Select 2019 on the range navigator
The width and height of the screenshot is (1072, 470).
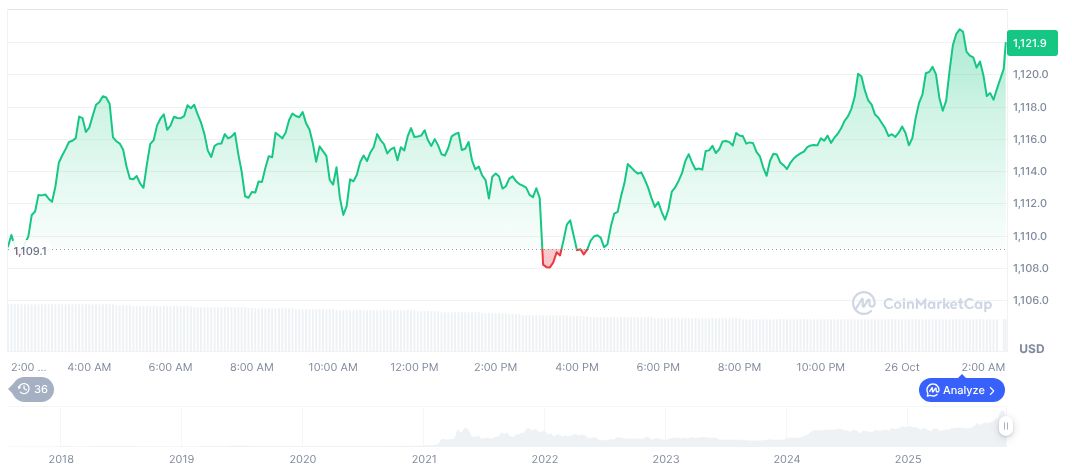point(181,459)
